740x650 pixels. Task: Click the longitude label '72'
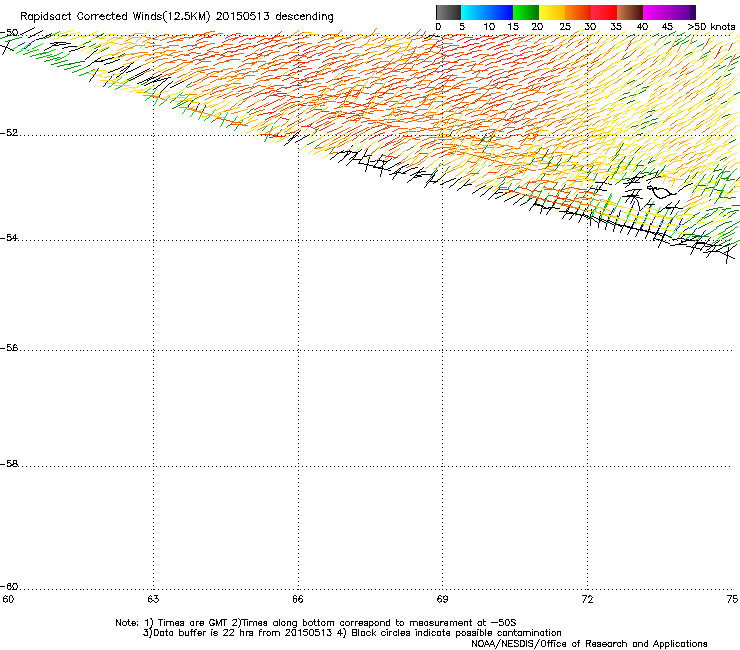tap(588, 599)
